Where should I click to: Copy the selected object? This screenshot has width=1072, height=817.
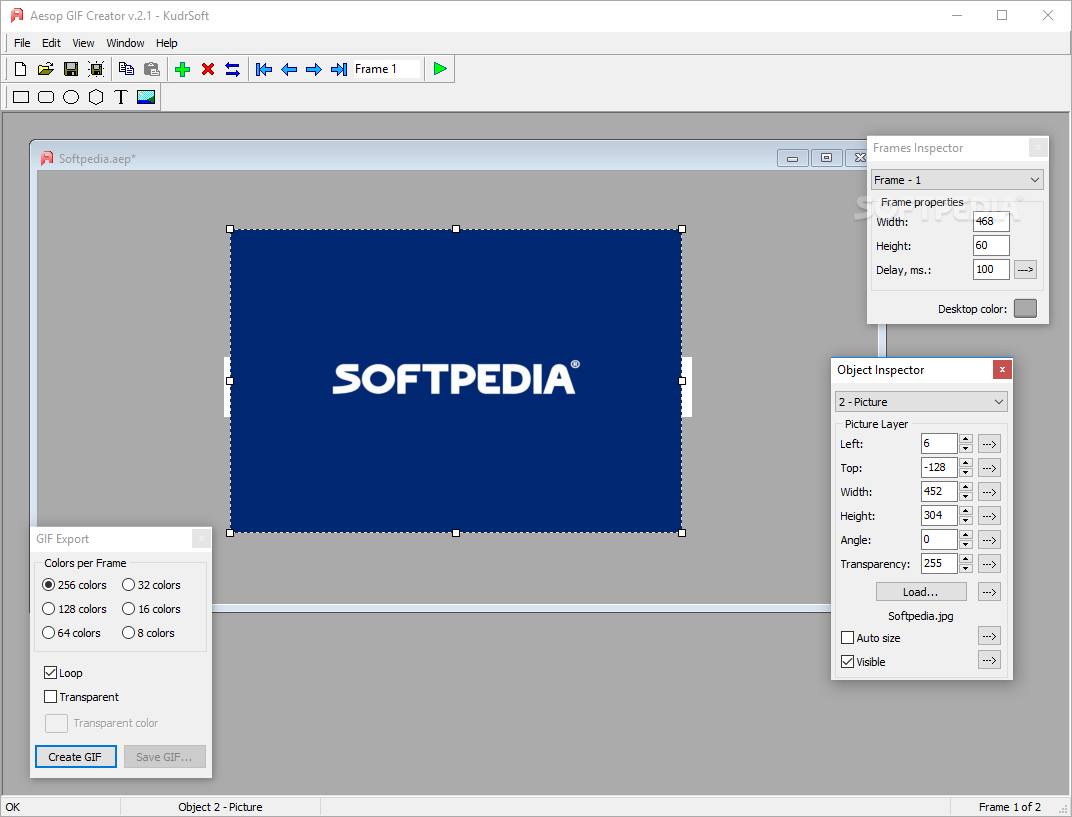coord(126,69)
